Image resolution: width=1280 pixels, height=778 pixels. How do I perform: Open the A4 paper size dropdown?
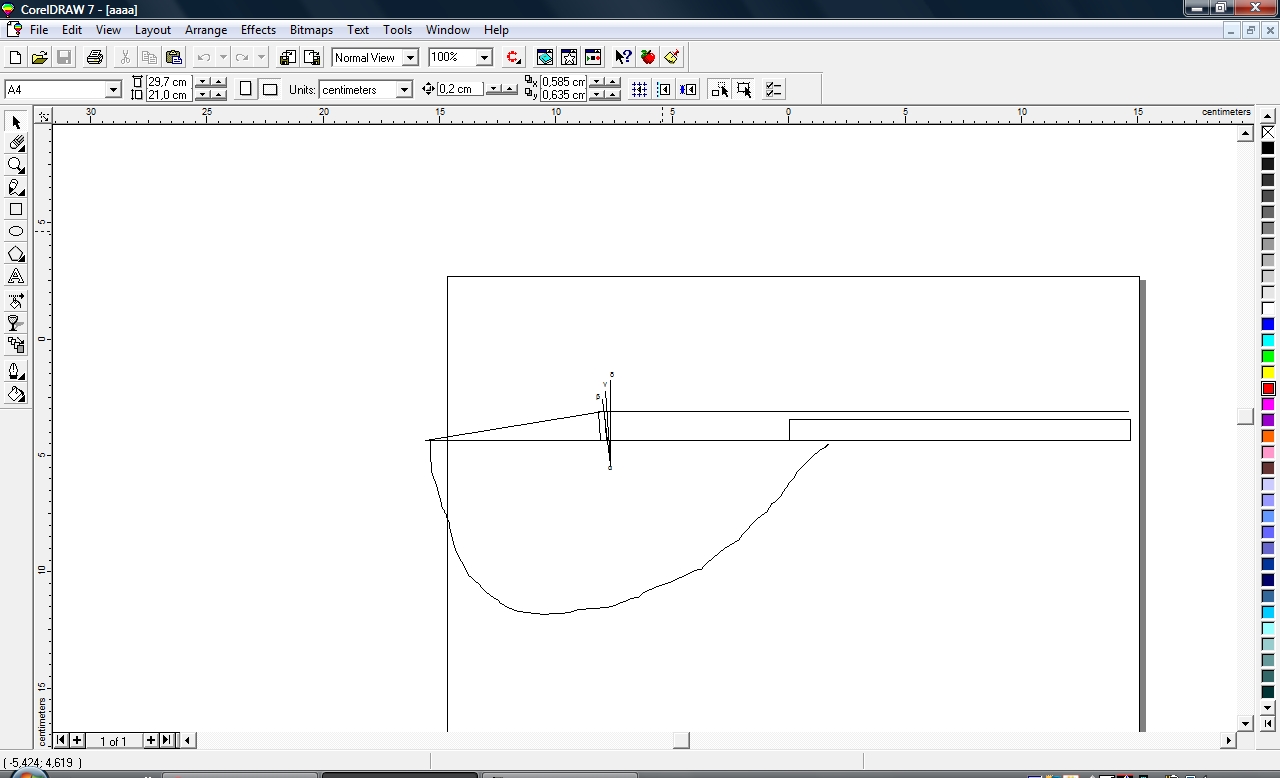(113, 90)
